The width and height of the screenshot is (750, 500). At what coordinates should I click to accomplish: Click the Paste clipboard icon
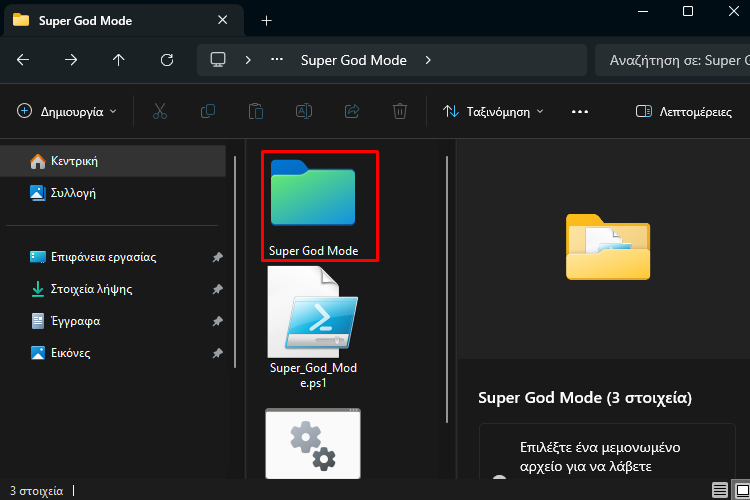point(256,111)
